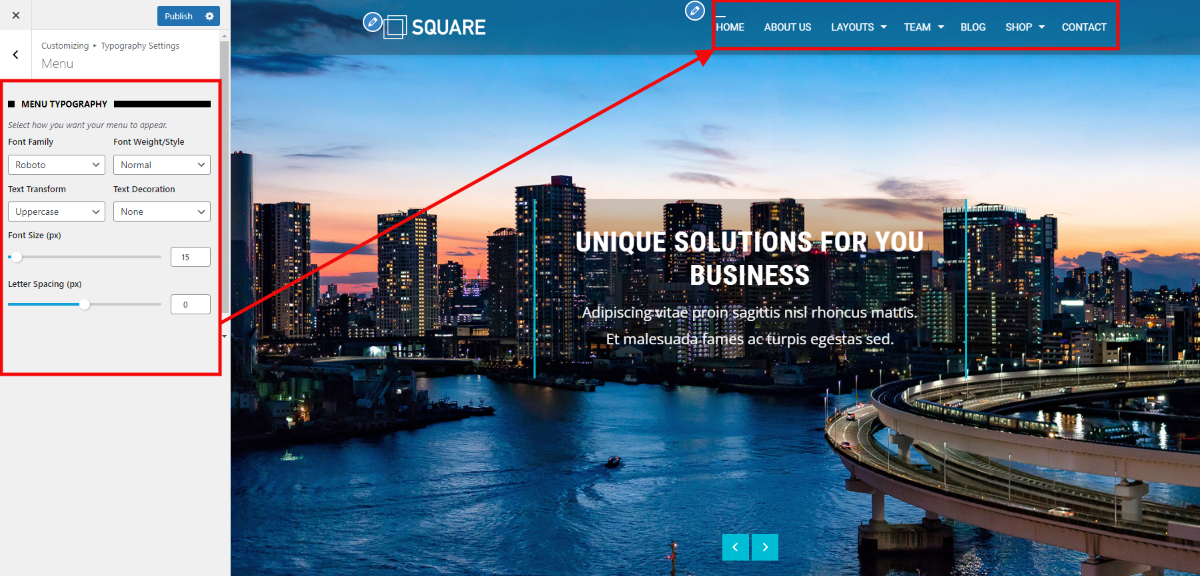This screenshot has width=1200, height=576.
Task: Show the next slide with the right arrow
Action: click(765, 547)
